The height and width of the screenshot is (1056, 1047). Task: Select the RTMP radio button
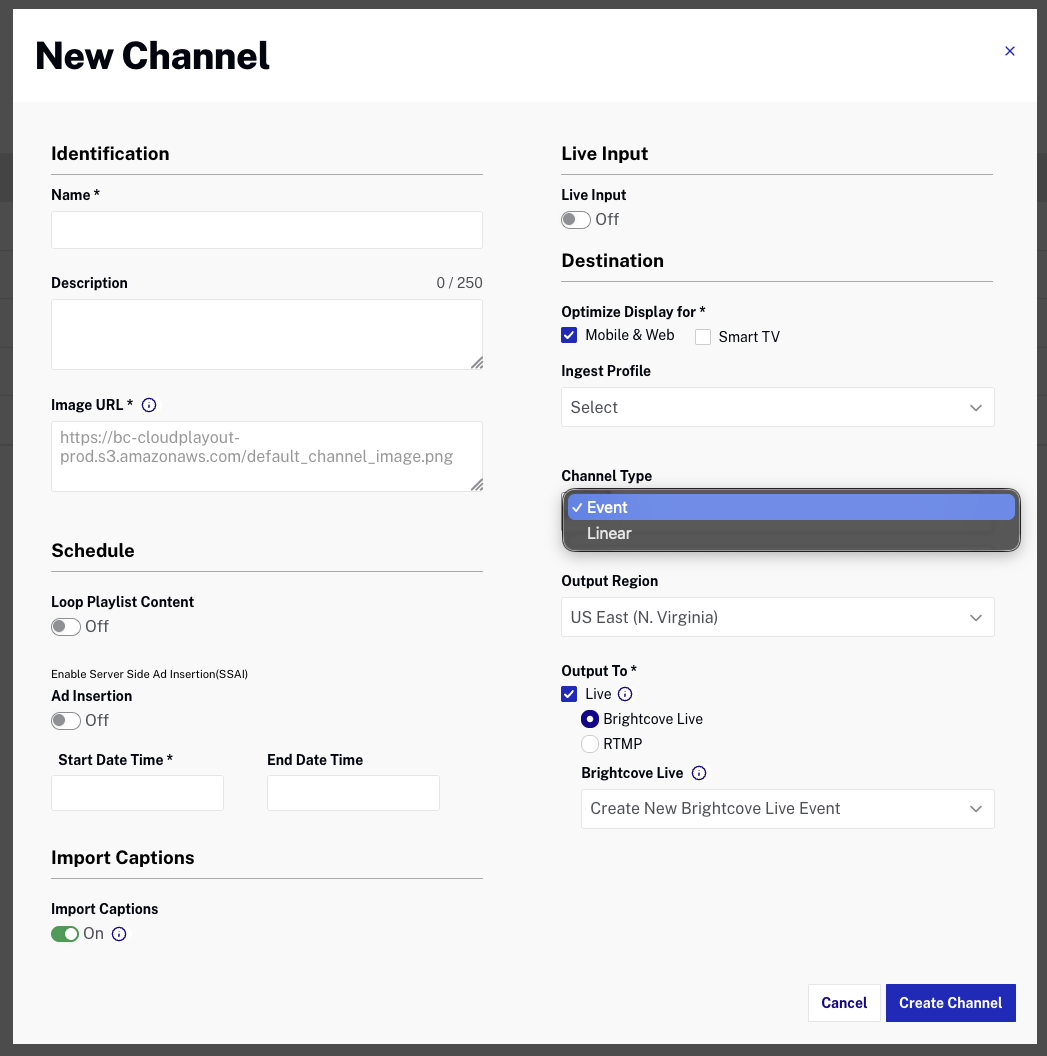(x=590, y=744)
